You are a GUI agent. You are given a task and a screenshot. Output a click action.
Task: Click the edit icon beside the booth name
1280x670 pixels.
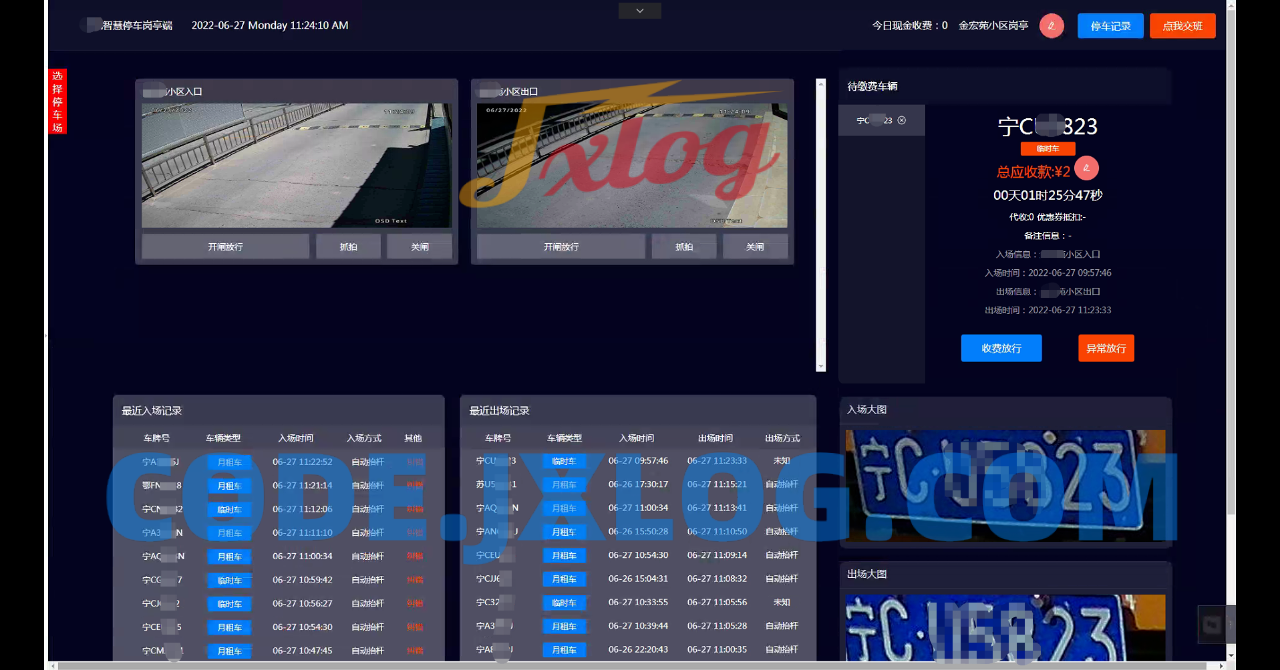click(x=1051, y=26)
